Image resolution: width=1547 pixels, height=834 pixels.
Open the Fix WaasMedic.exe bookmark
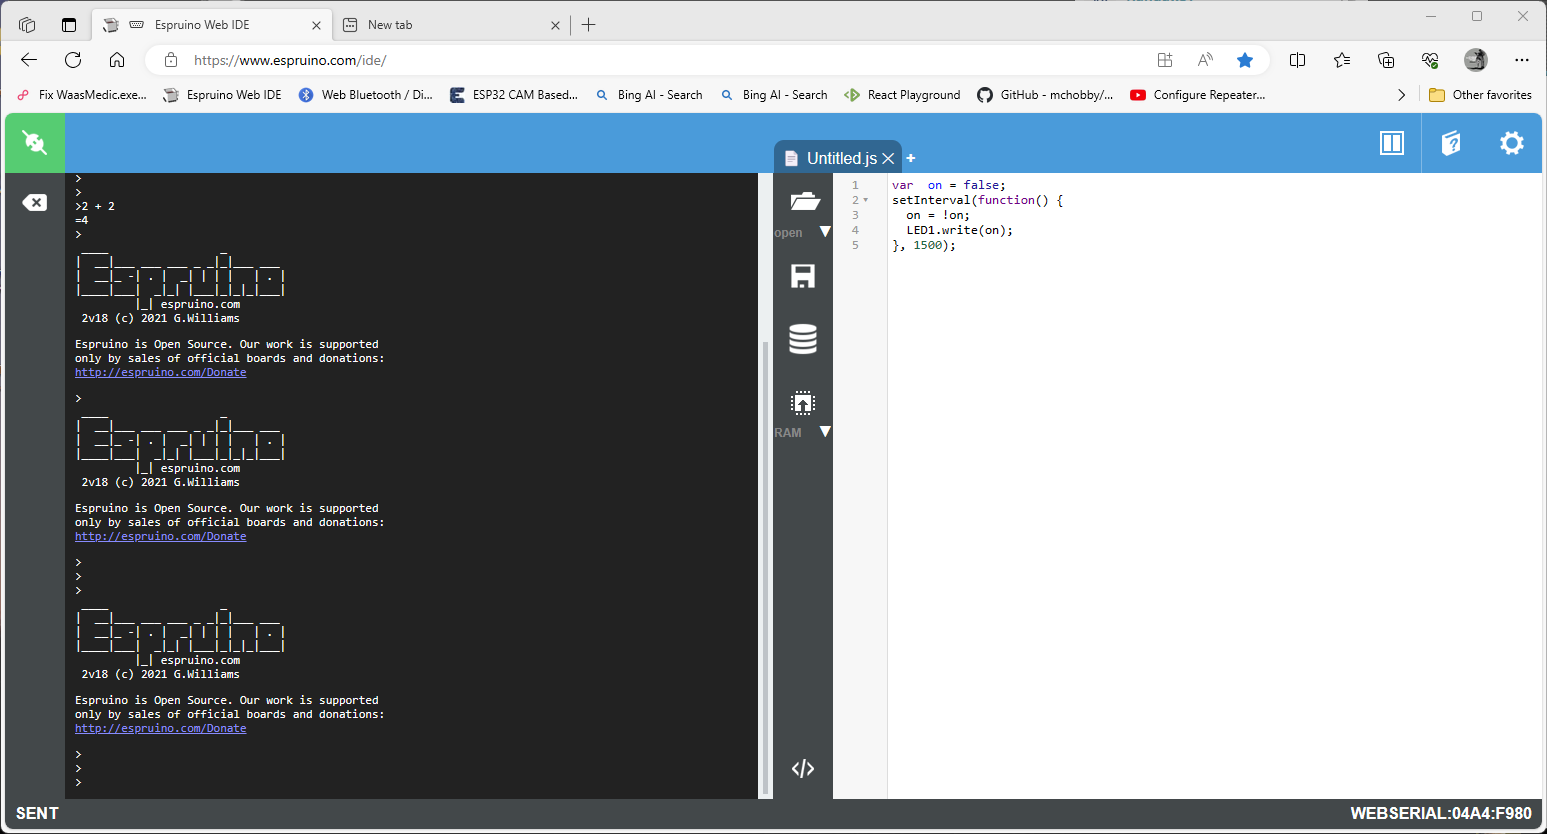pyautogui.click(x=82, y=95)
